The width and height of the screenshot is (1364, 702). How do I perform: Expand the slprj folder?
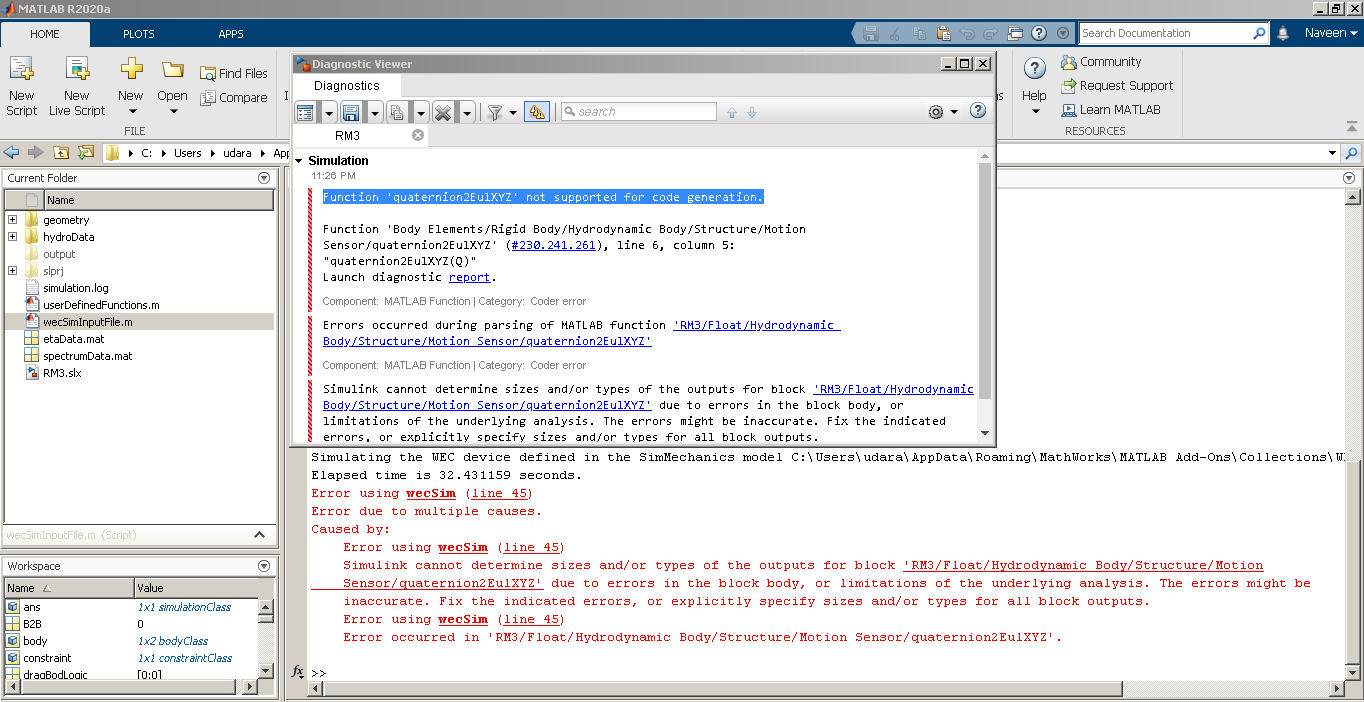[x=12, y=271]
